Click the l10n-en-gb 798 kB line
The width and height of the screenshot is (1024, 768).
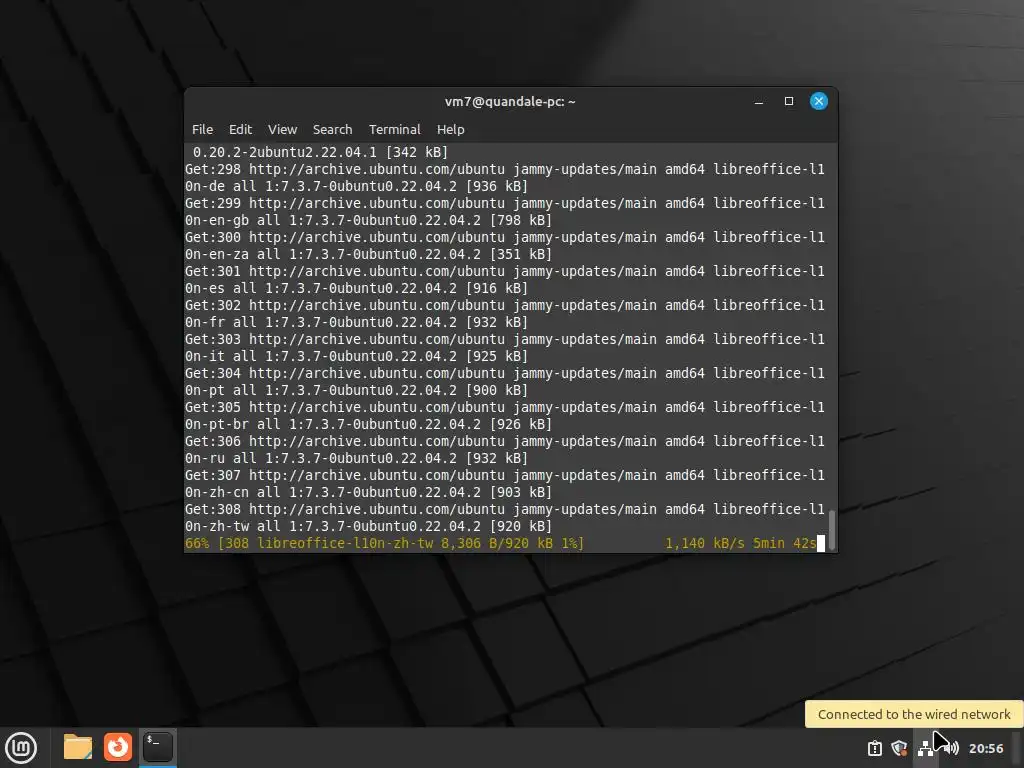368,220
